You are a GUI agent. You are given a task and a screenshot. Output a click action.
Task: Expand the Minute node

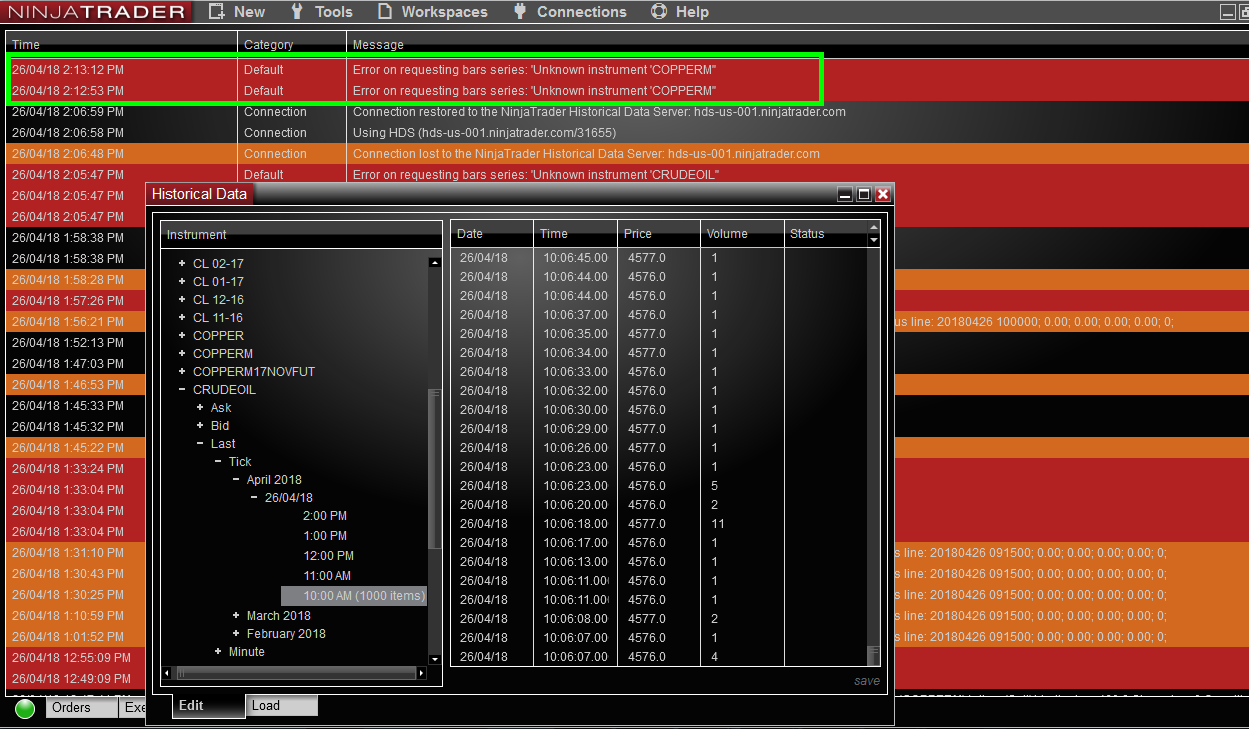click(x=218, y=652)
